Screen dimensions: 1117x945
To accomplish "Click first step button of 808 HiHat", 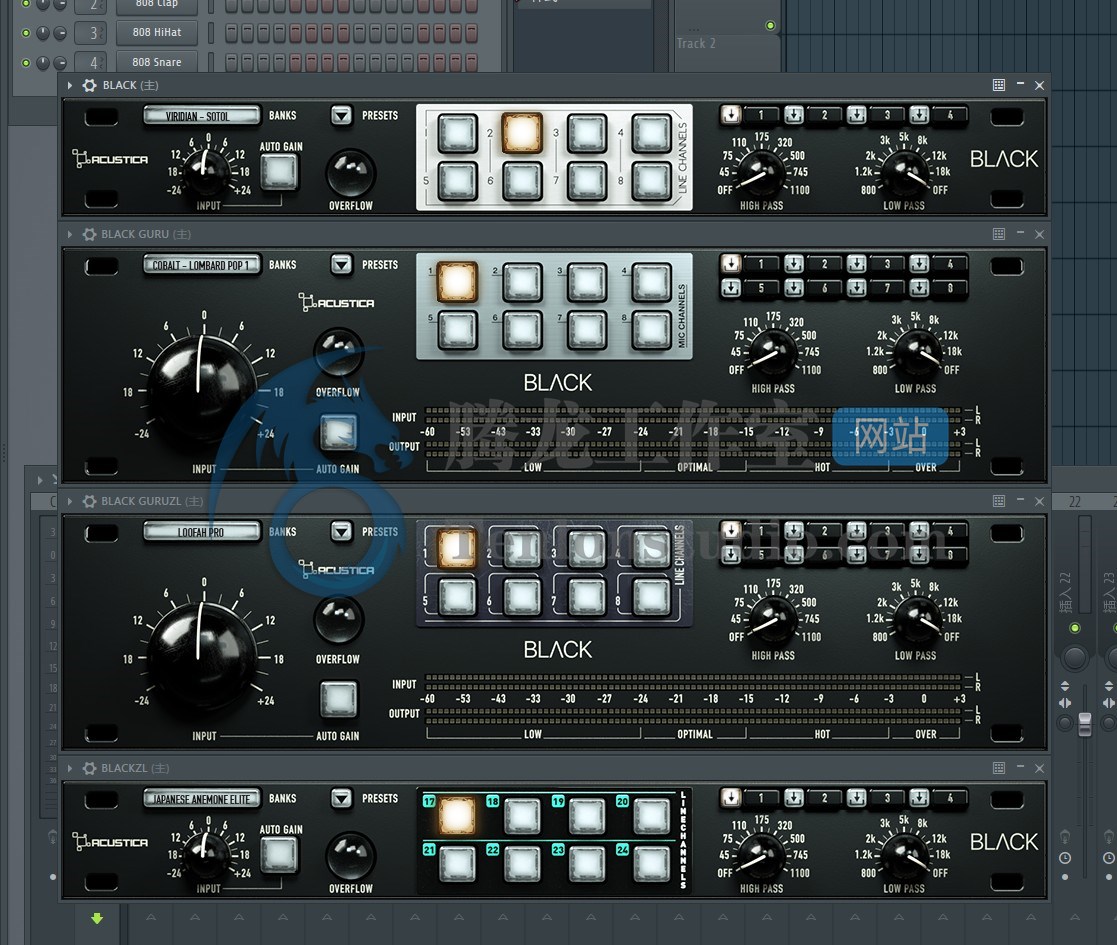I will click(x=230, y=33).
